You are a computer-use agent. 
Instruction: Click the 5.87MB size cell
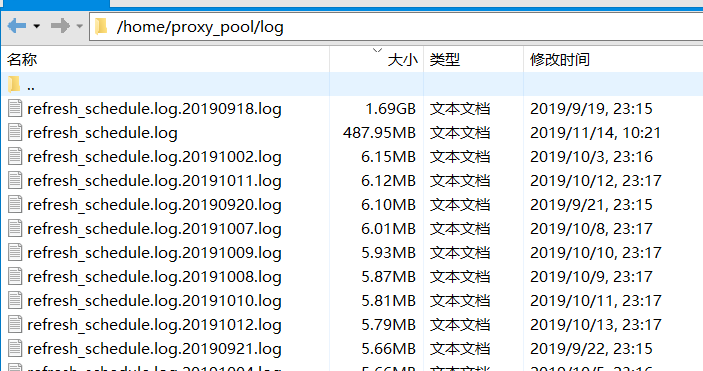click(388, 277)
